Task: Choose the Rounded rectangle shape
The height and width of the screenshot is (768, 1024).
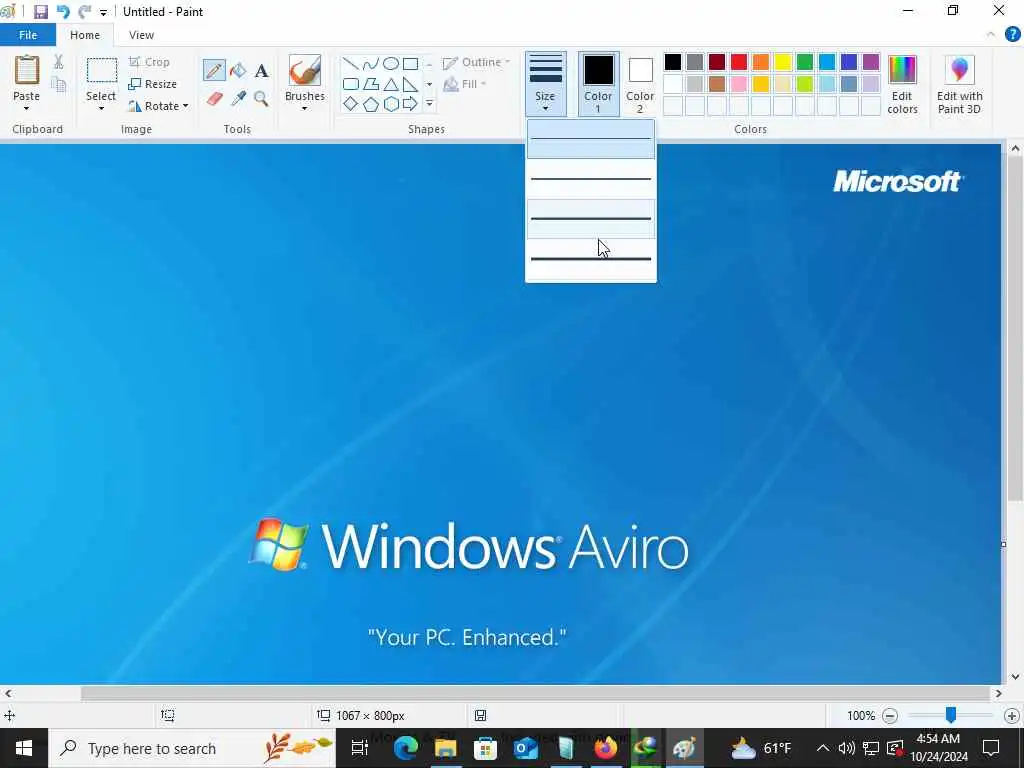Action: (351, 84)
